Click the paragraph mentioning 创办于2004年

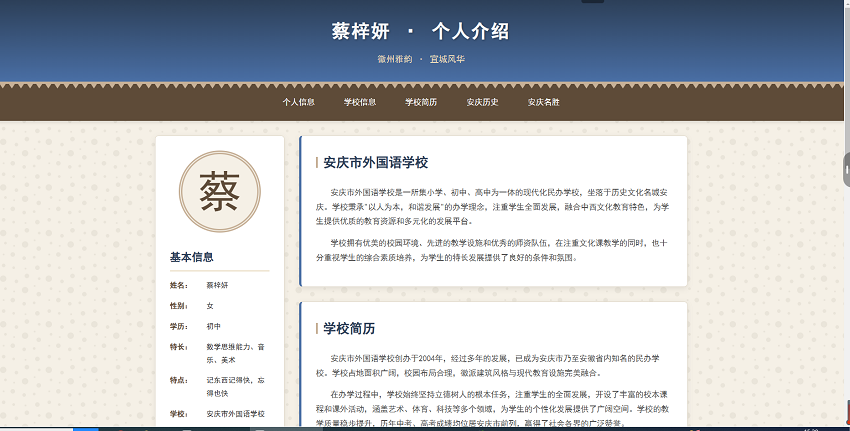(x=494, y=364)
